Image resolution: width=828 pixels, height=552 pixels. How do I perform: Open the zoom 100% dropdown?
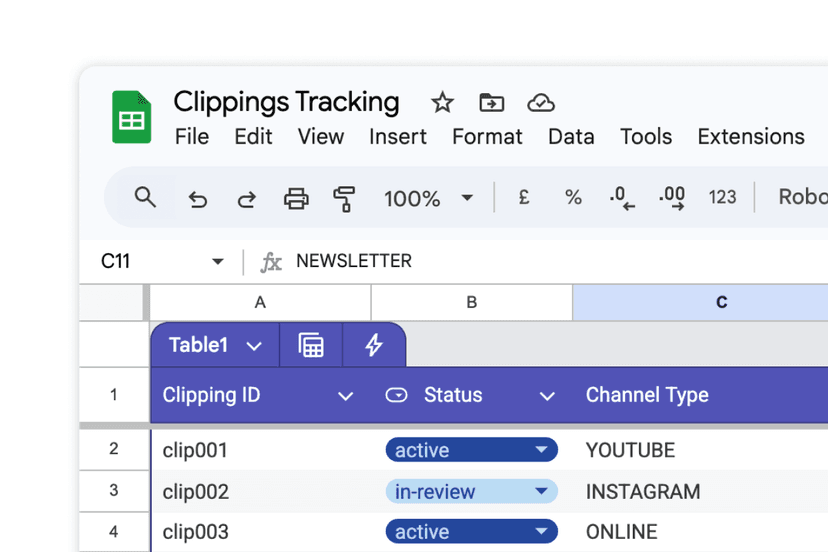(466, 198)
